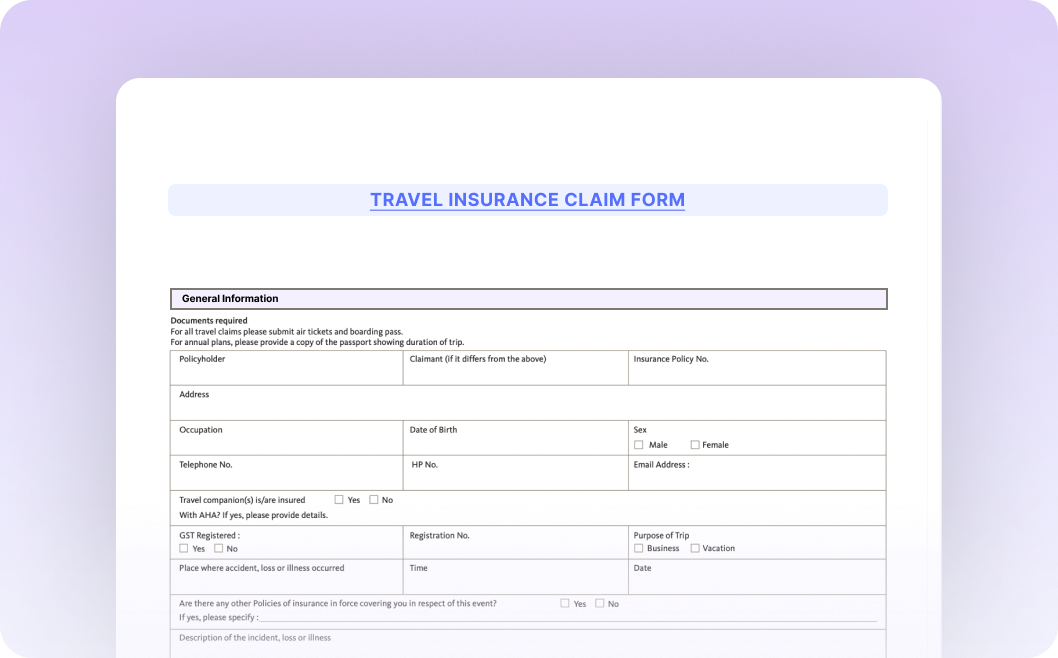This screenshot has height=658, width=1058.
Task: Check No for other insurance policies in force
Action: [x=600, y=603]
